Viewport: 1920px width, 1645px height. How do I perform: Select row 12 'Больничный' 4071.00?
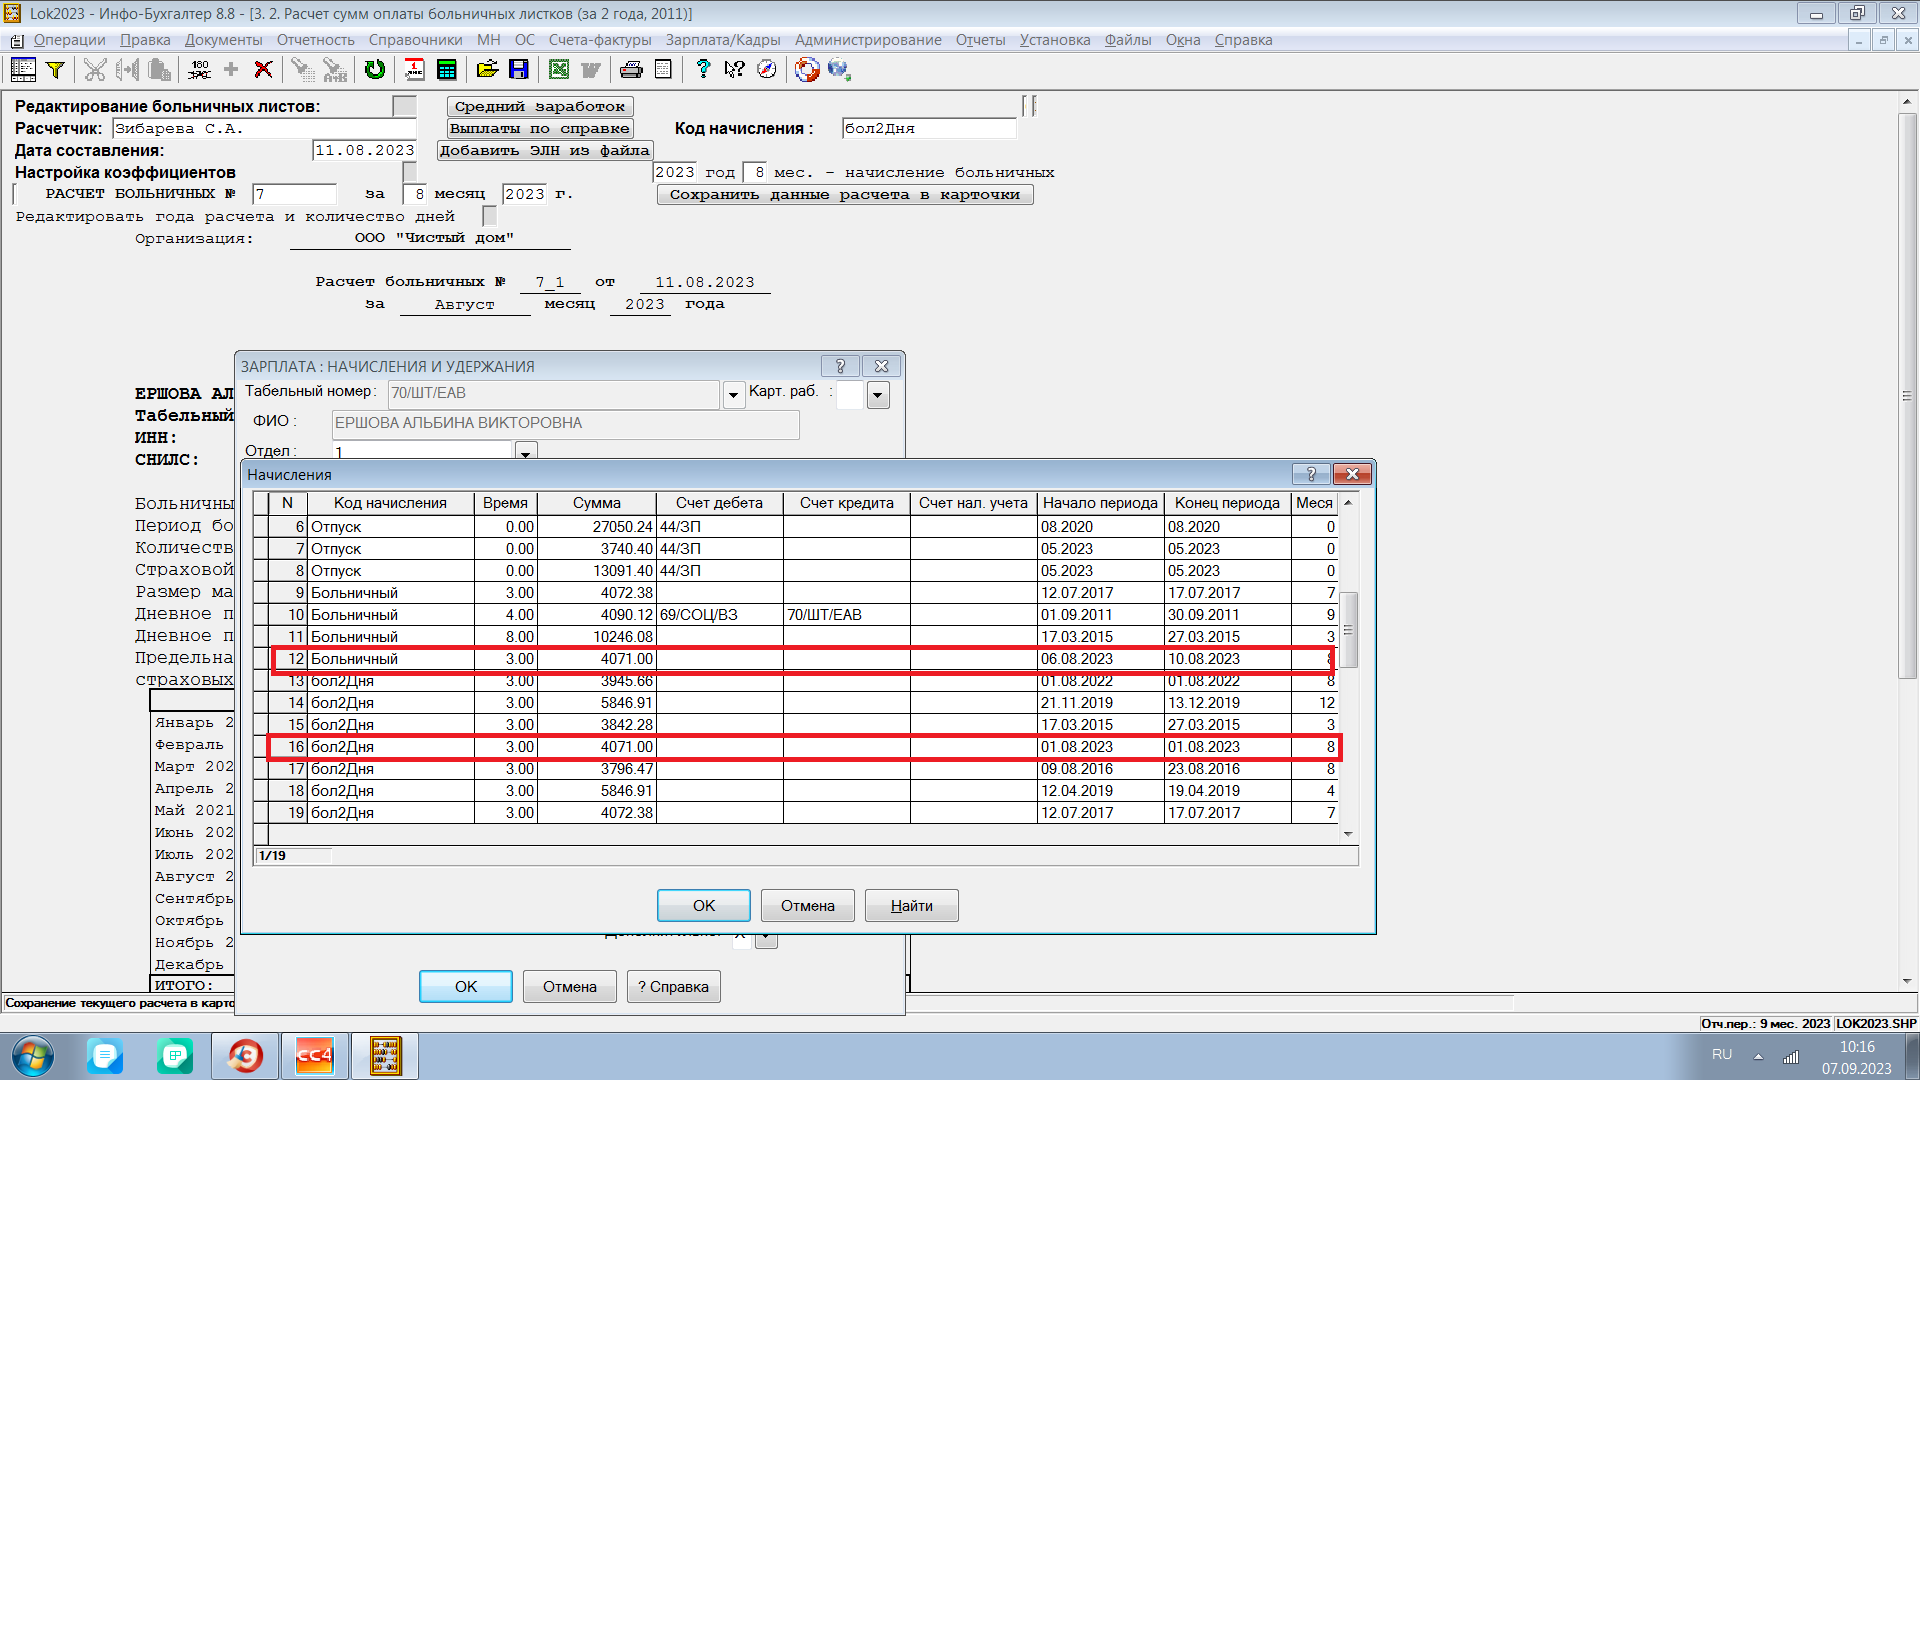point(803,658)
